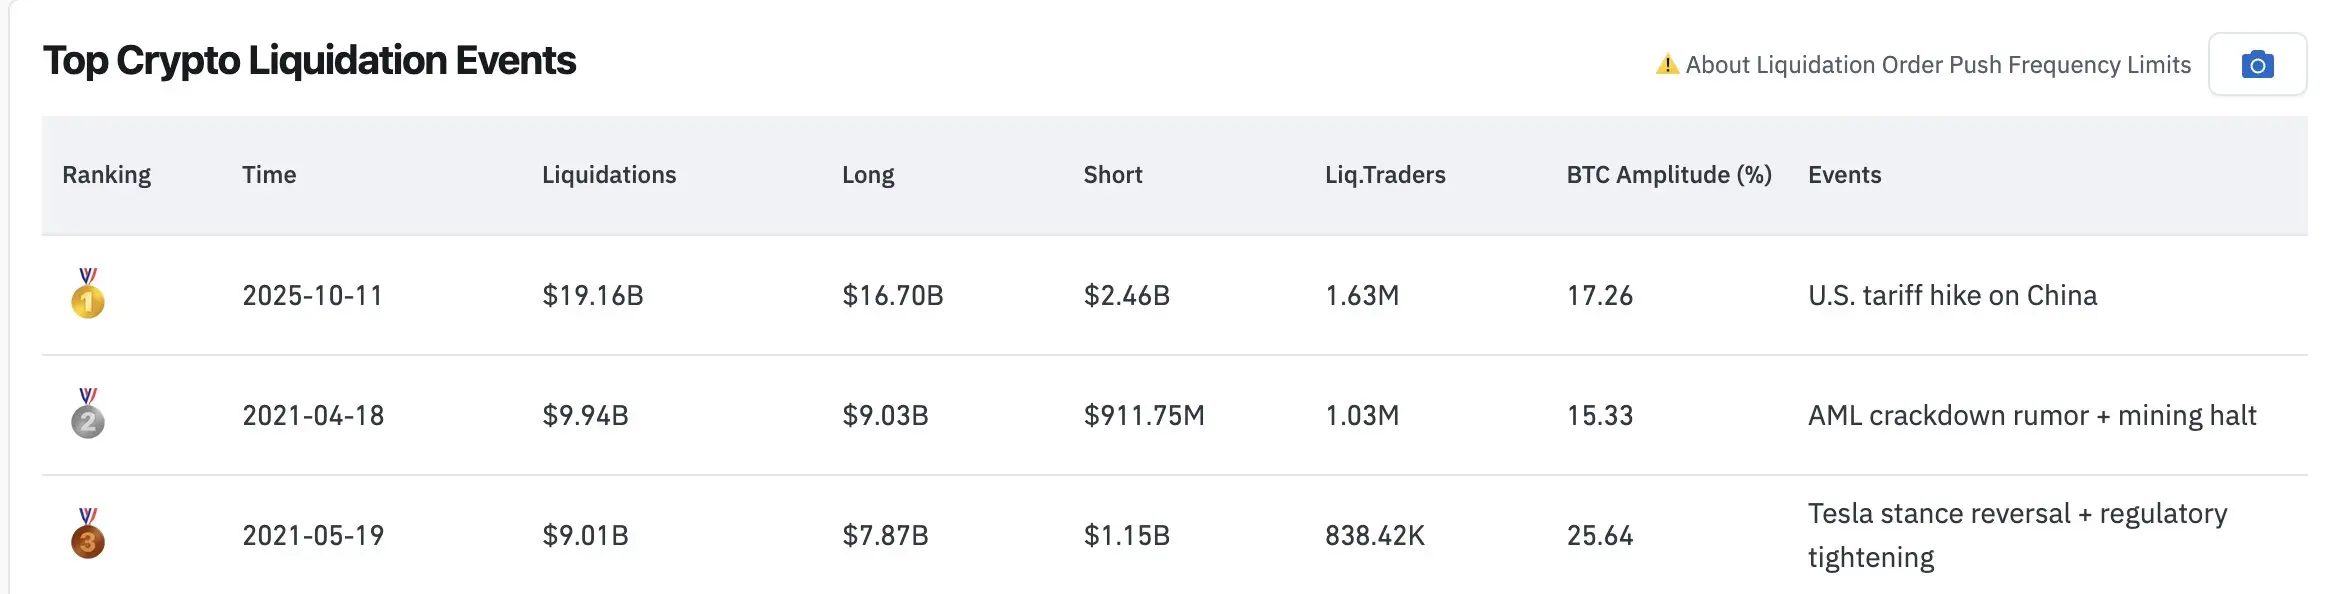This screenshot has width=2332, height=594.
Task: Click the AML crackdown rumor event text
Action: coord(2032,416)
